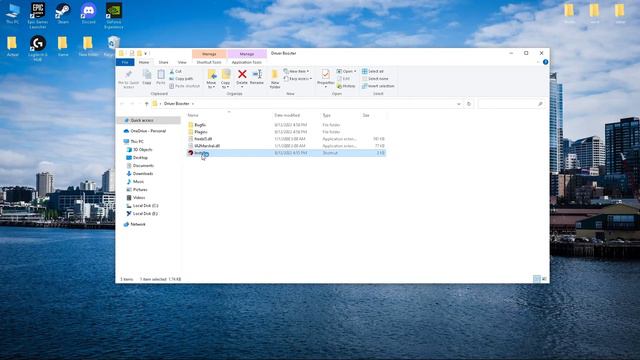
Task: Switch to large icons view button
Action: tap(544, 279)
